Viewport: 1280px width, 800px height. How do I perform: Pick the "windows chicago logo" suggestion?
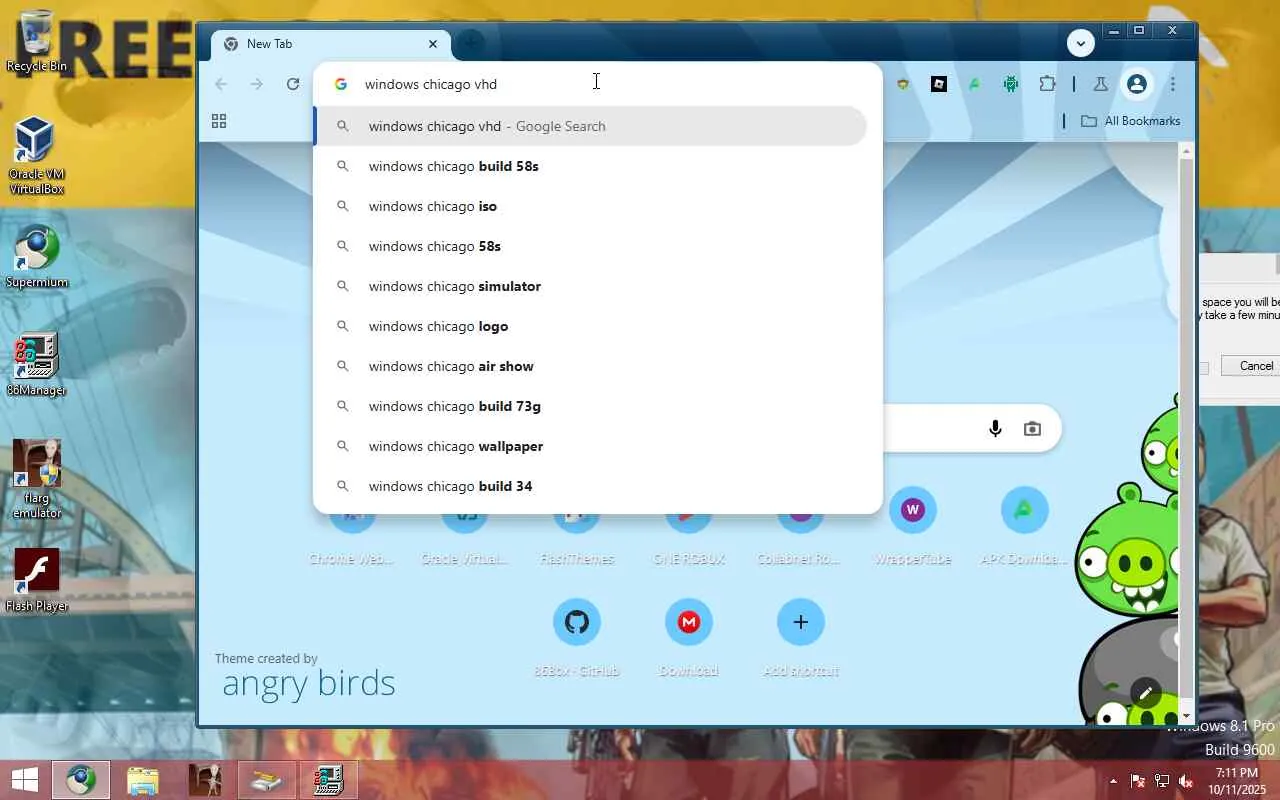click(x=590, y=326)
